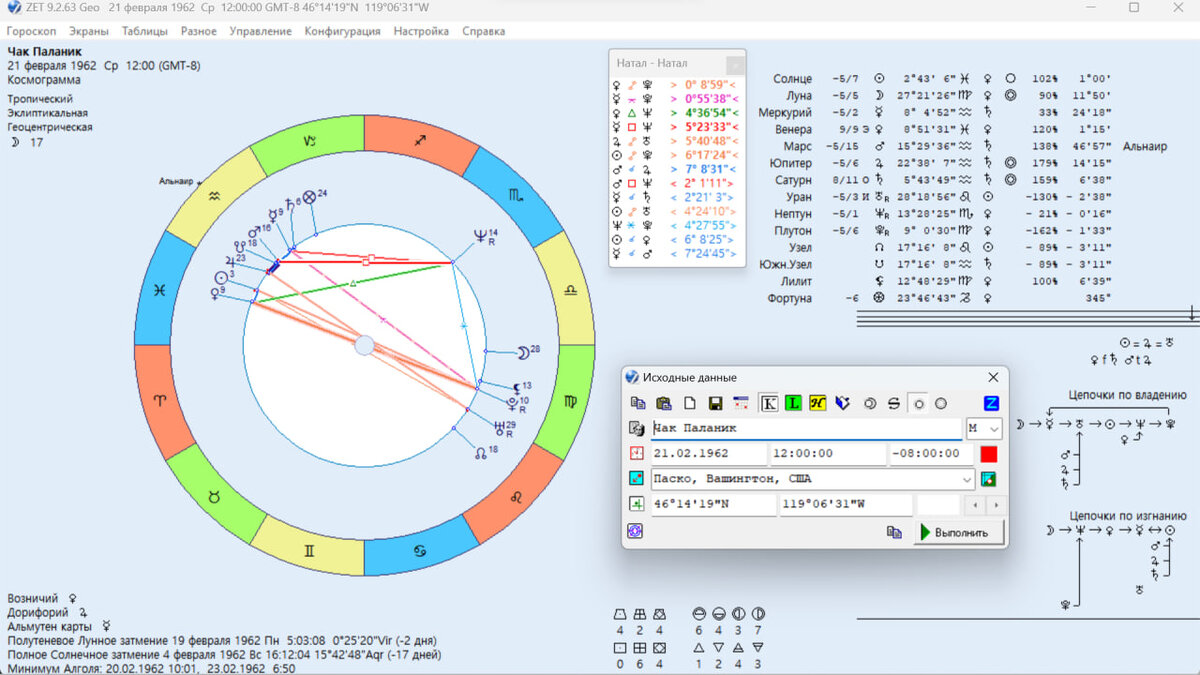Open the Экраны menu

pyautogui.click(x=89, y=31)
